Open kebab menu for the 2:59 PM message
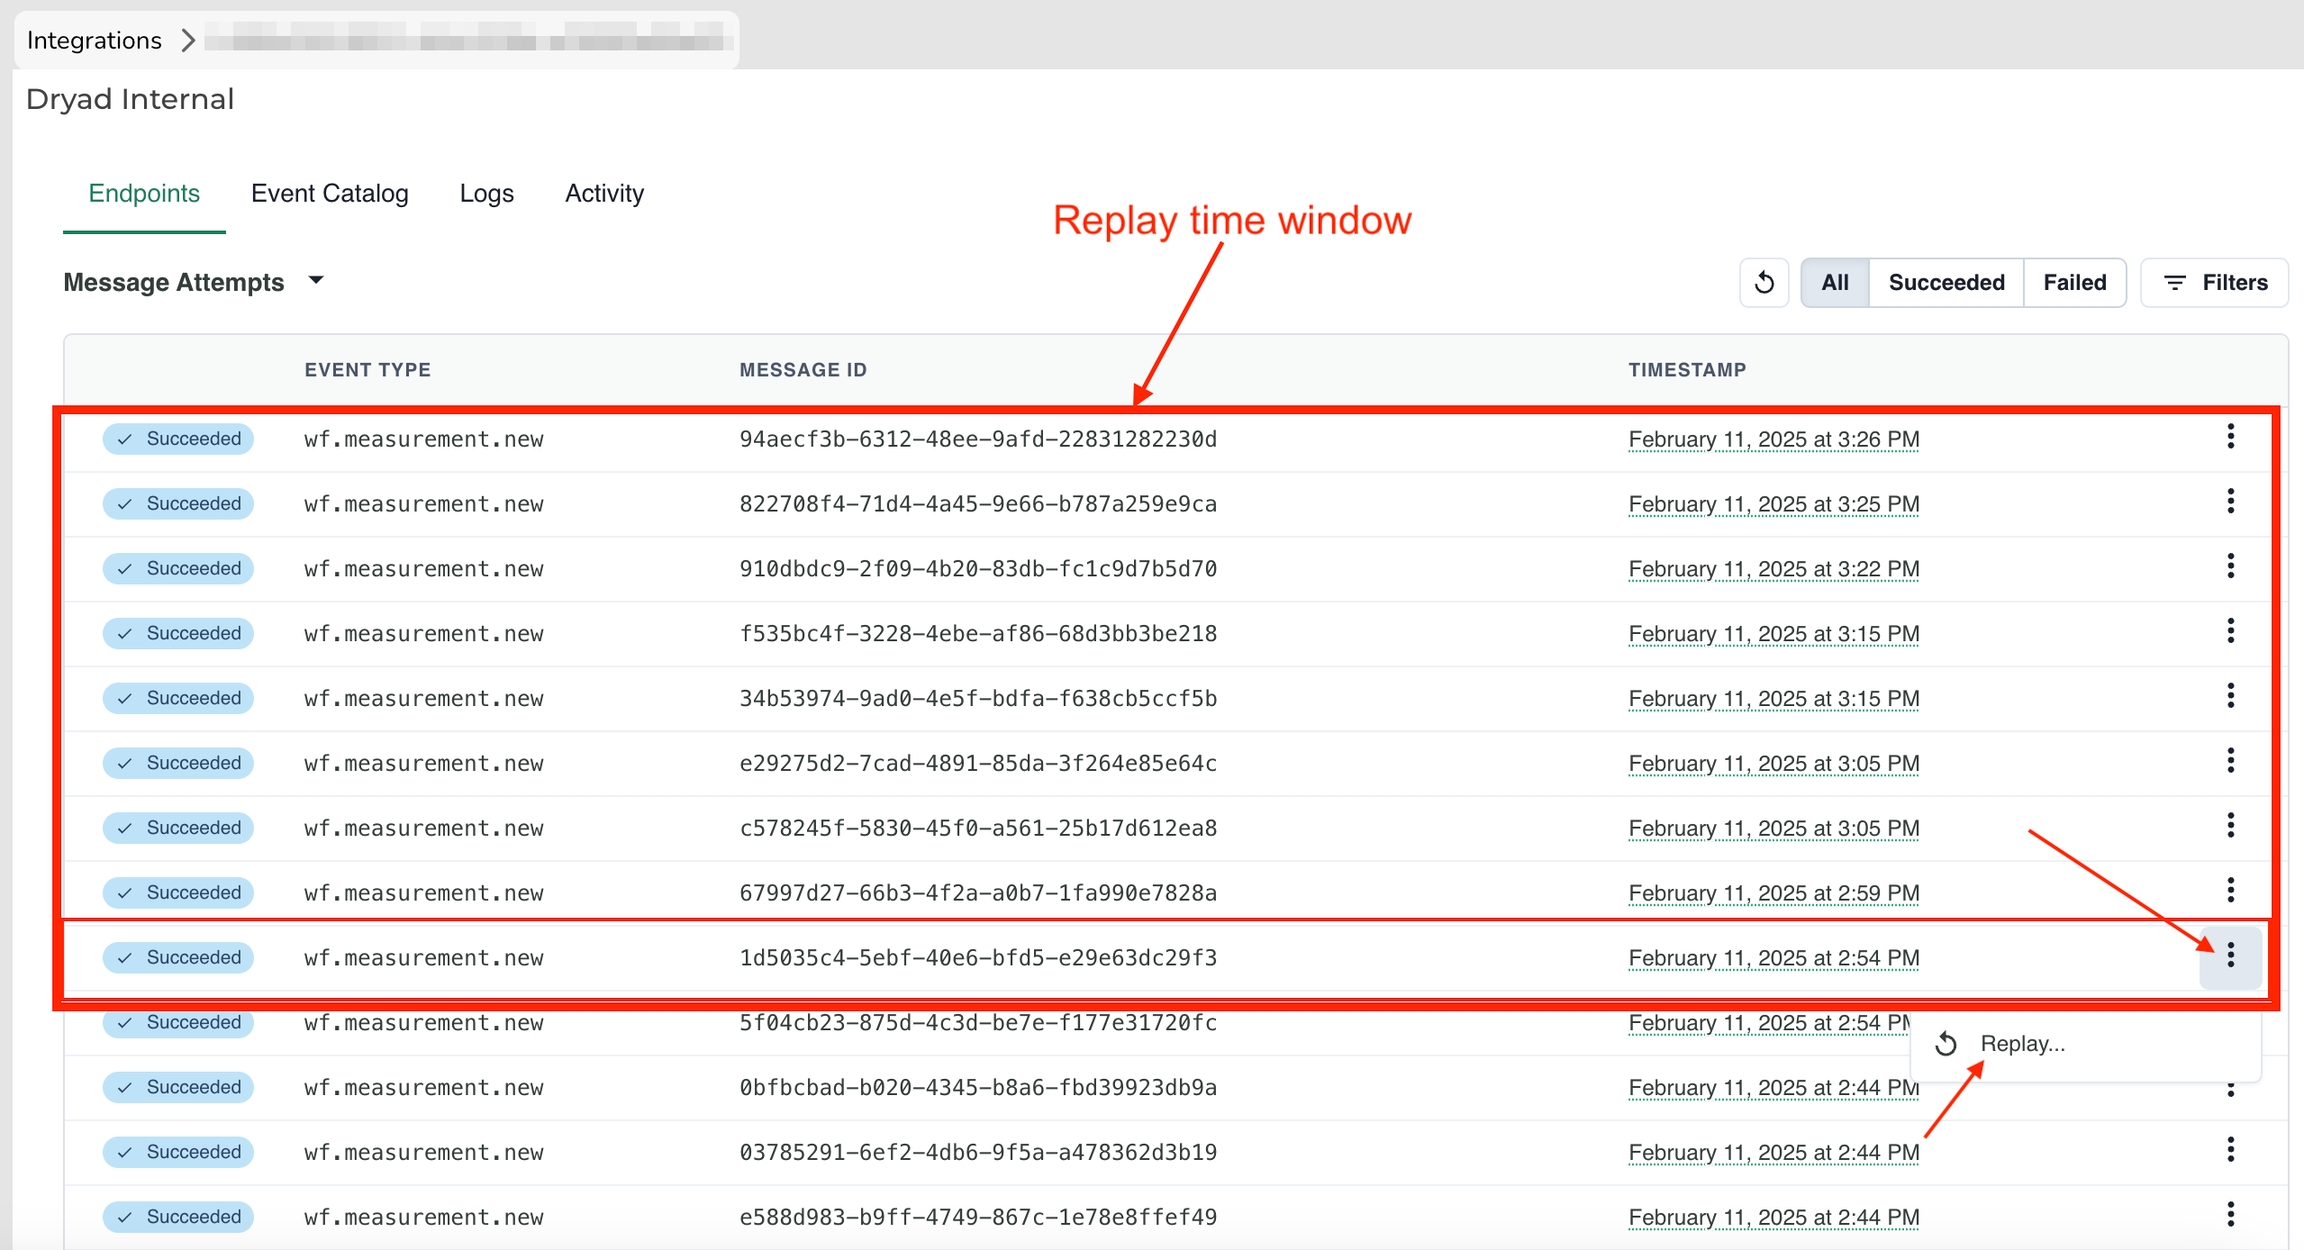 [2230, 891]
